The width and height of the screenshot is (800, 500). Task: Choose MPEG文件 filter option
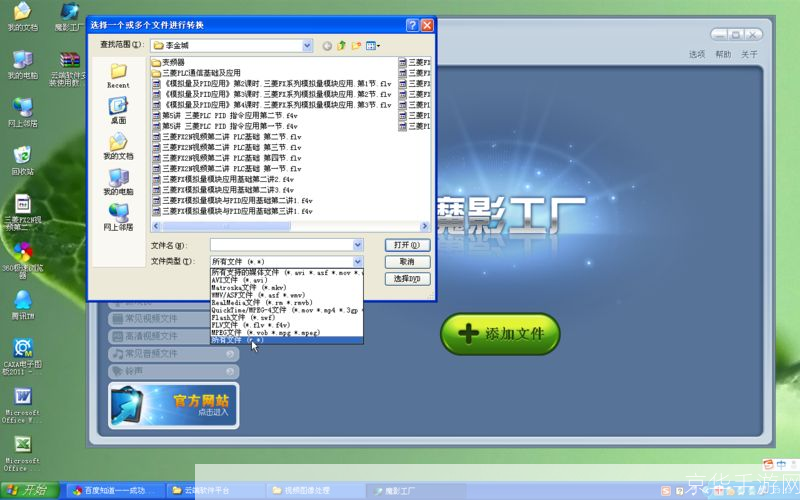(x=287, y=333)
